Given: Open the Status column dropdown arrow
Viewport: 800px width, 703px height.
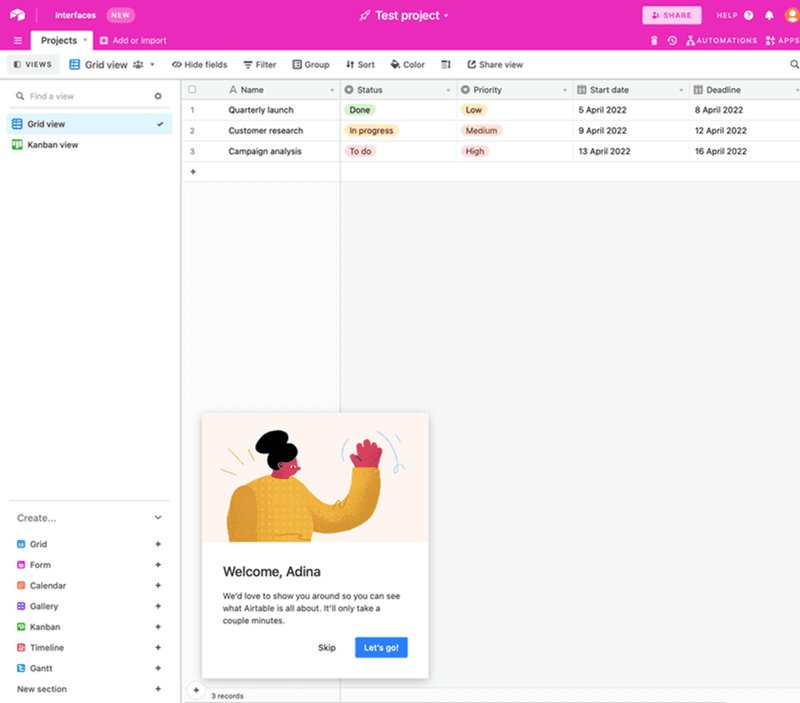Looking at the screenshot, I should tap(448, 90).
